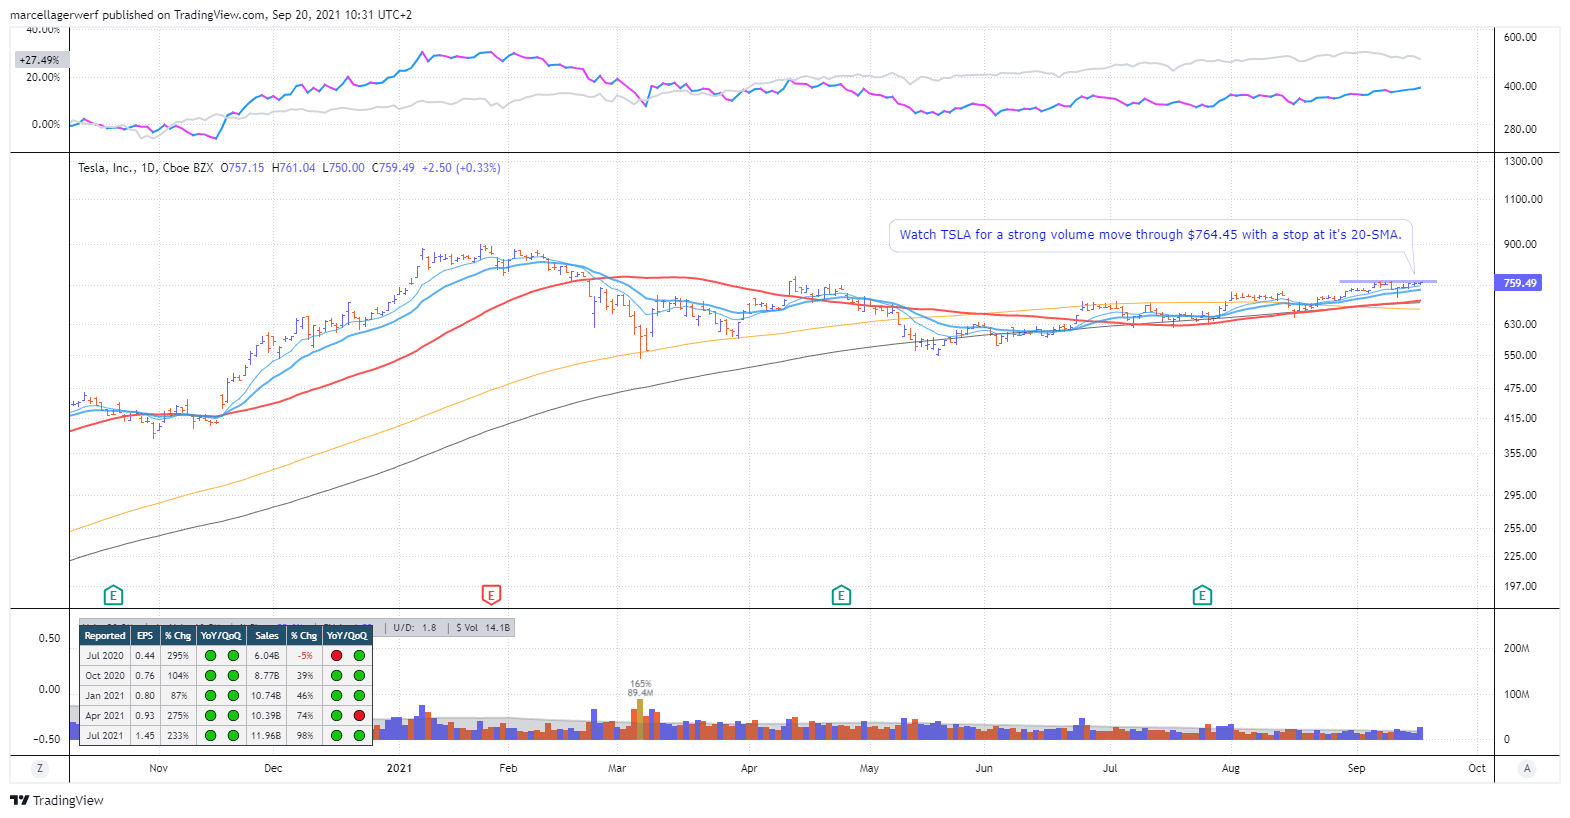Click the red indicator dot in the Apr 2021 row
The width and height of the screenshot is (1570, 818).
(359, 716)
